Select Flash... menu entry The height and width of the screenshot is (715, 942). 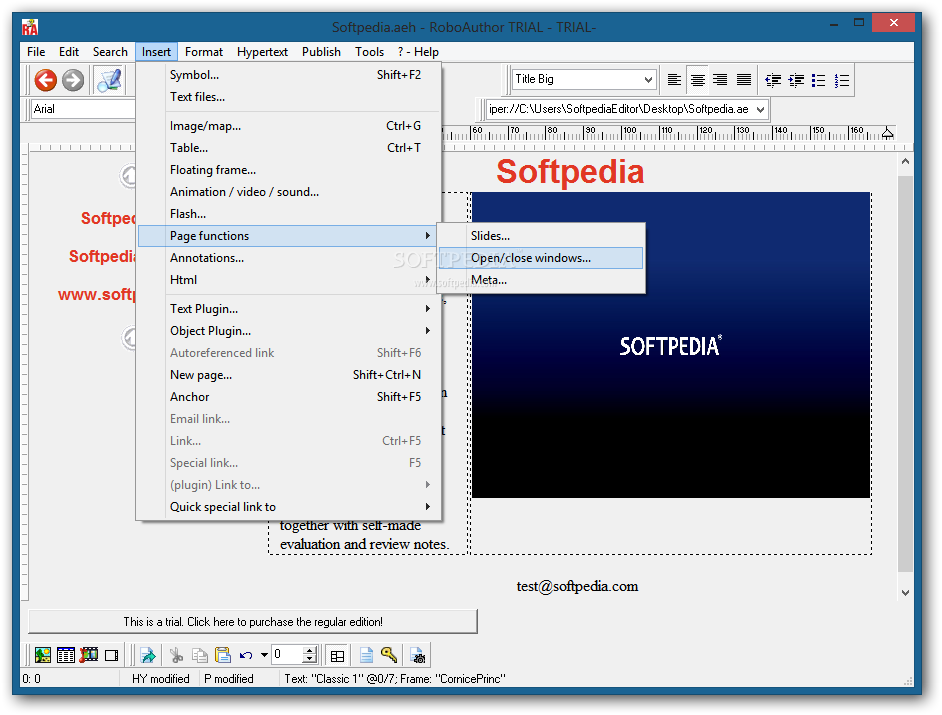tap(290, 213)
